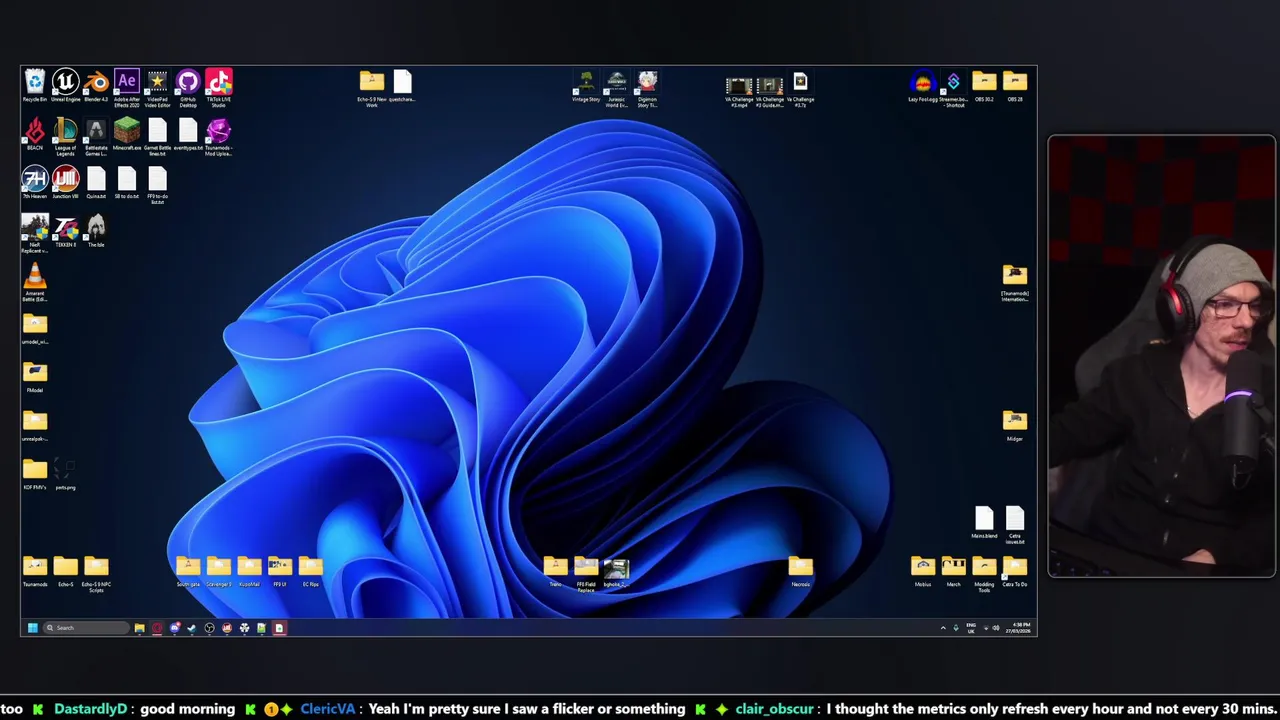This screenshot has width=1280, height=720.
Task: Open the Vintage Story shortcut
Action: (x=586, y=86)
